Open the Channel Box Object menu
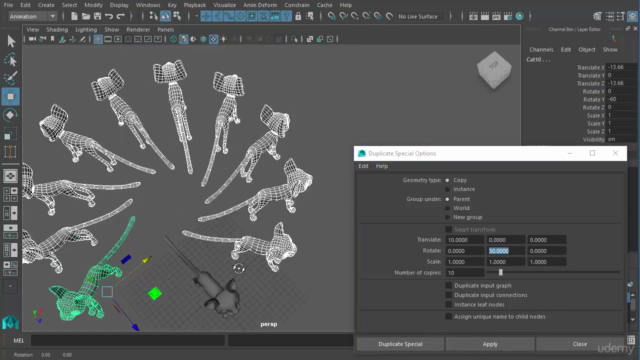 tap(587, 49)
